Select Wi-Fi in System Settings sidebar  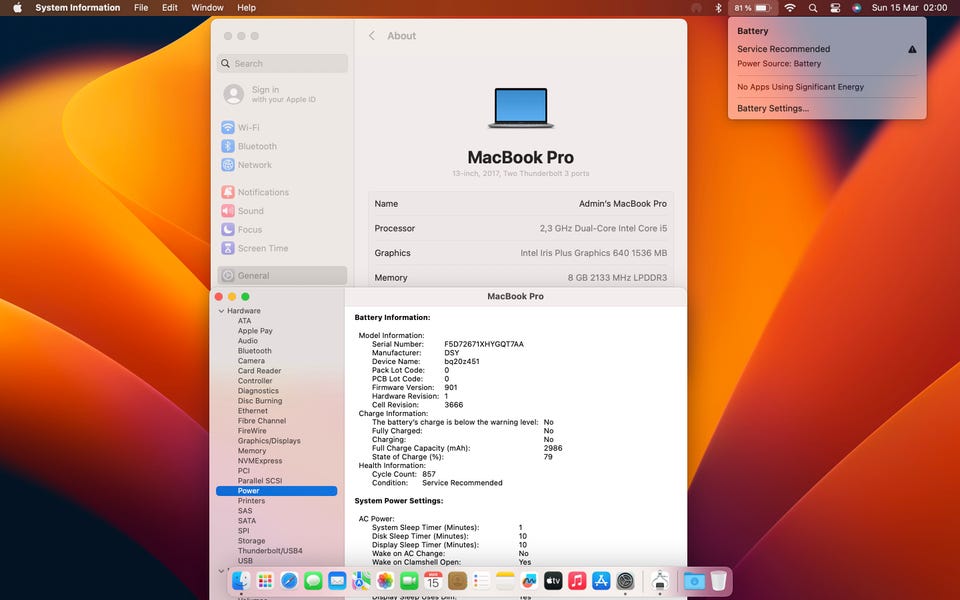pos(248,128)
